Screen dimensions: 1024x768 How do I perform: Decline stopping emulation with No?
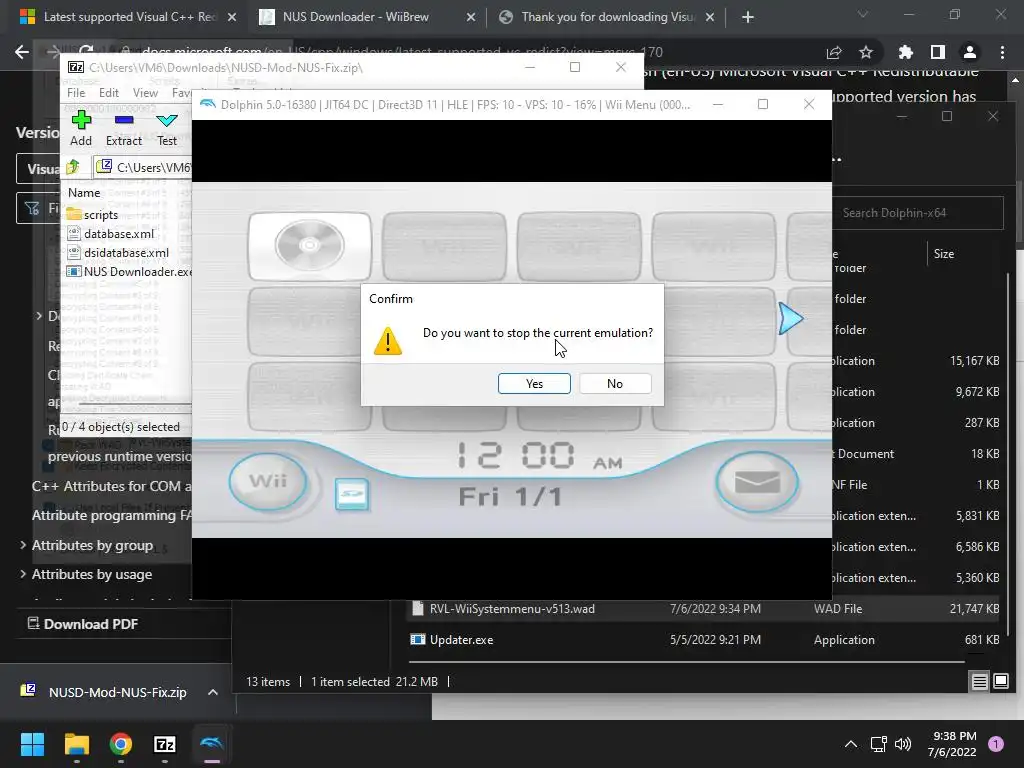pos(615,383)
